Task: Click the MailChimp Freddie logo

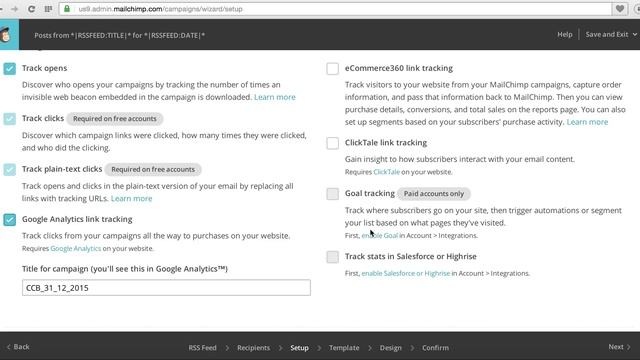Action: click(x=7, y=35)
